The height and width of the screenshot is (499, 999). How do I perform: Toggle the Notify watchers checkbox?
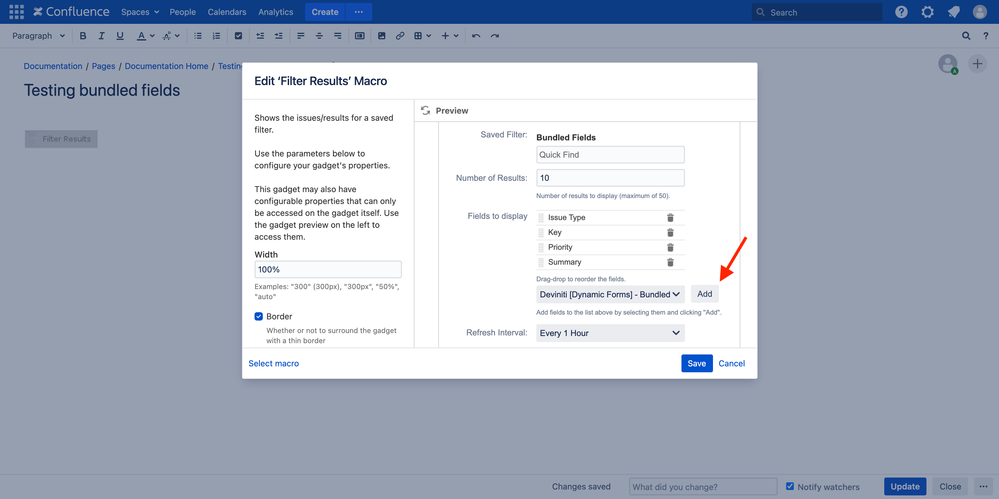[x=790, y=486]
